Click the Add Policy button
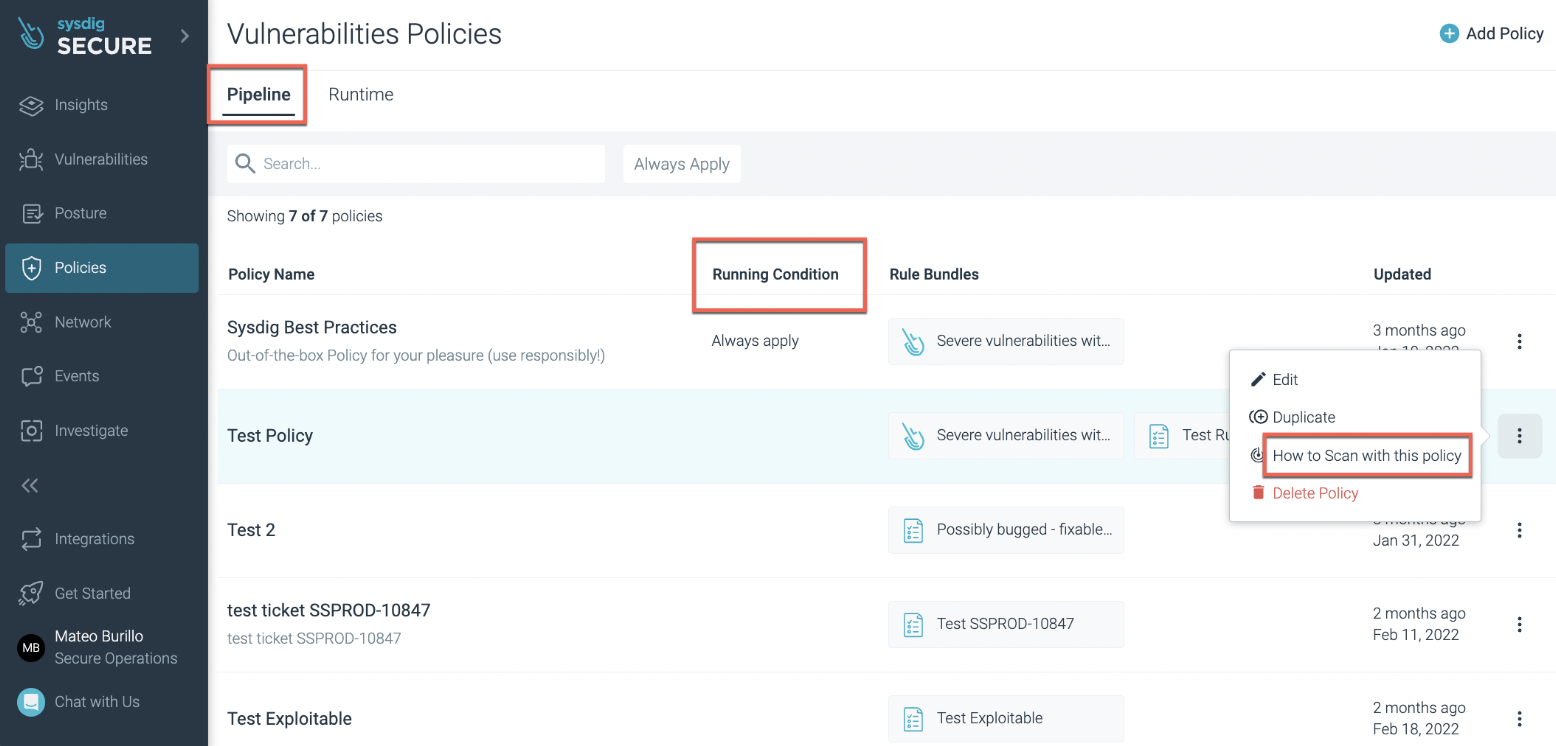 (x=1491, y=34)
